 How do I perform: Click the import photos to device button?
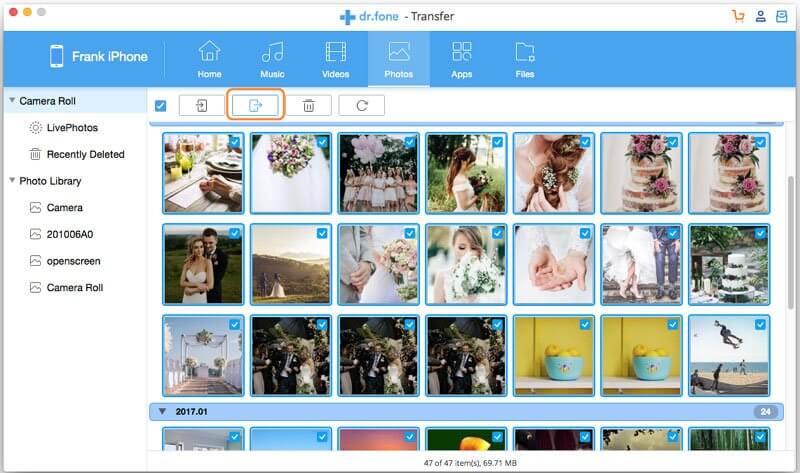202,106
